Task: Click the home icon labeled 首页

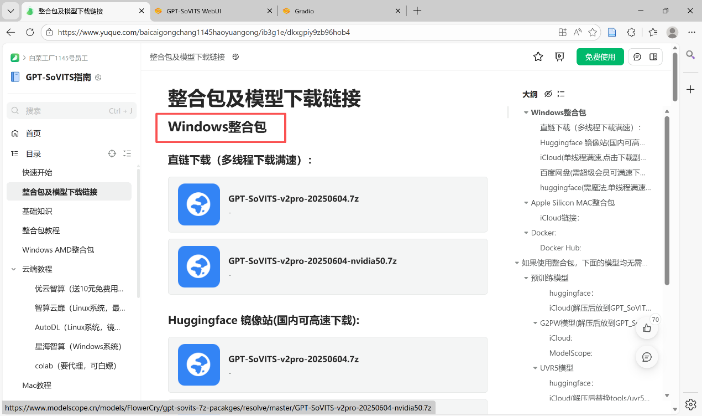Action: [x=15, y=133]
